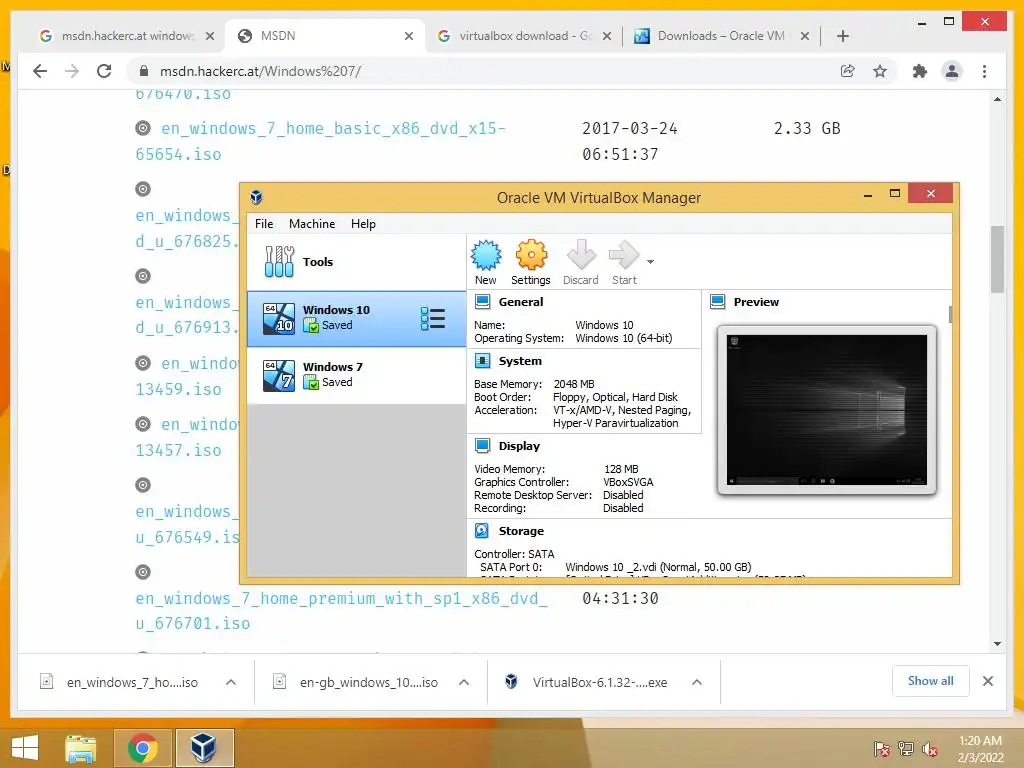Click the Action Center flag tray icon
Viewport: 1024px width, 768px height.
882,748
